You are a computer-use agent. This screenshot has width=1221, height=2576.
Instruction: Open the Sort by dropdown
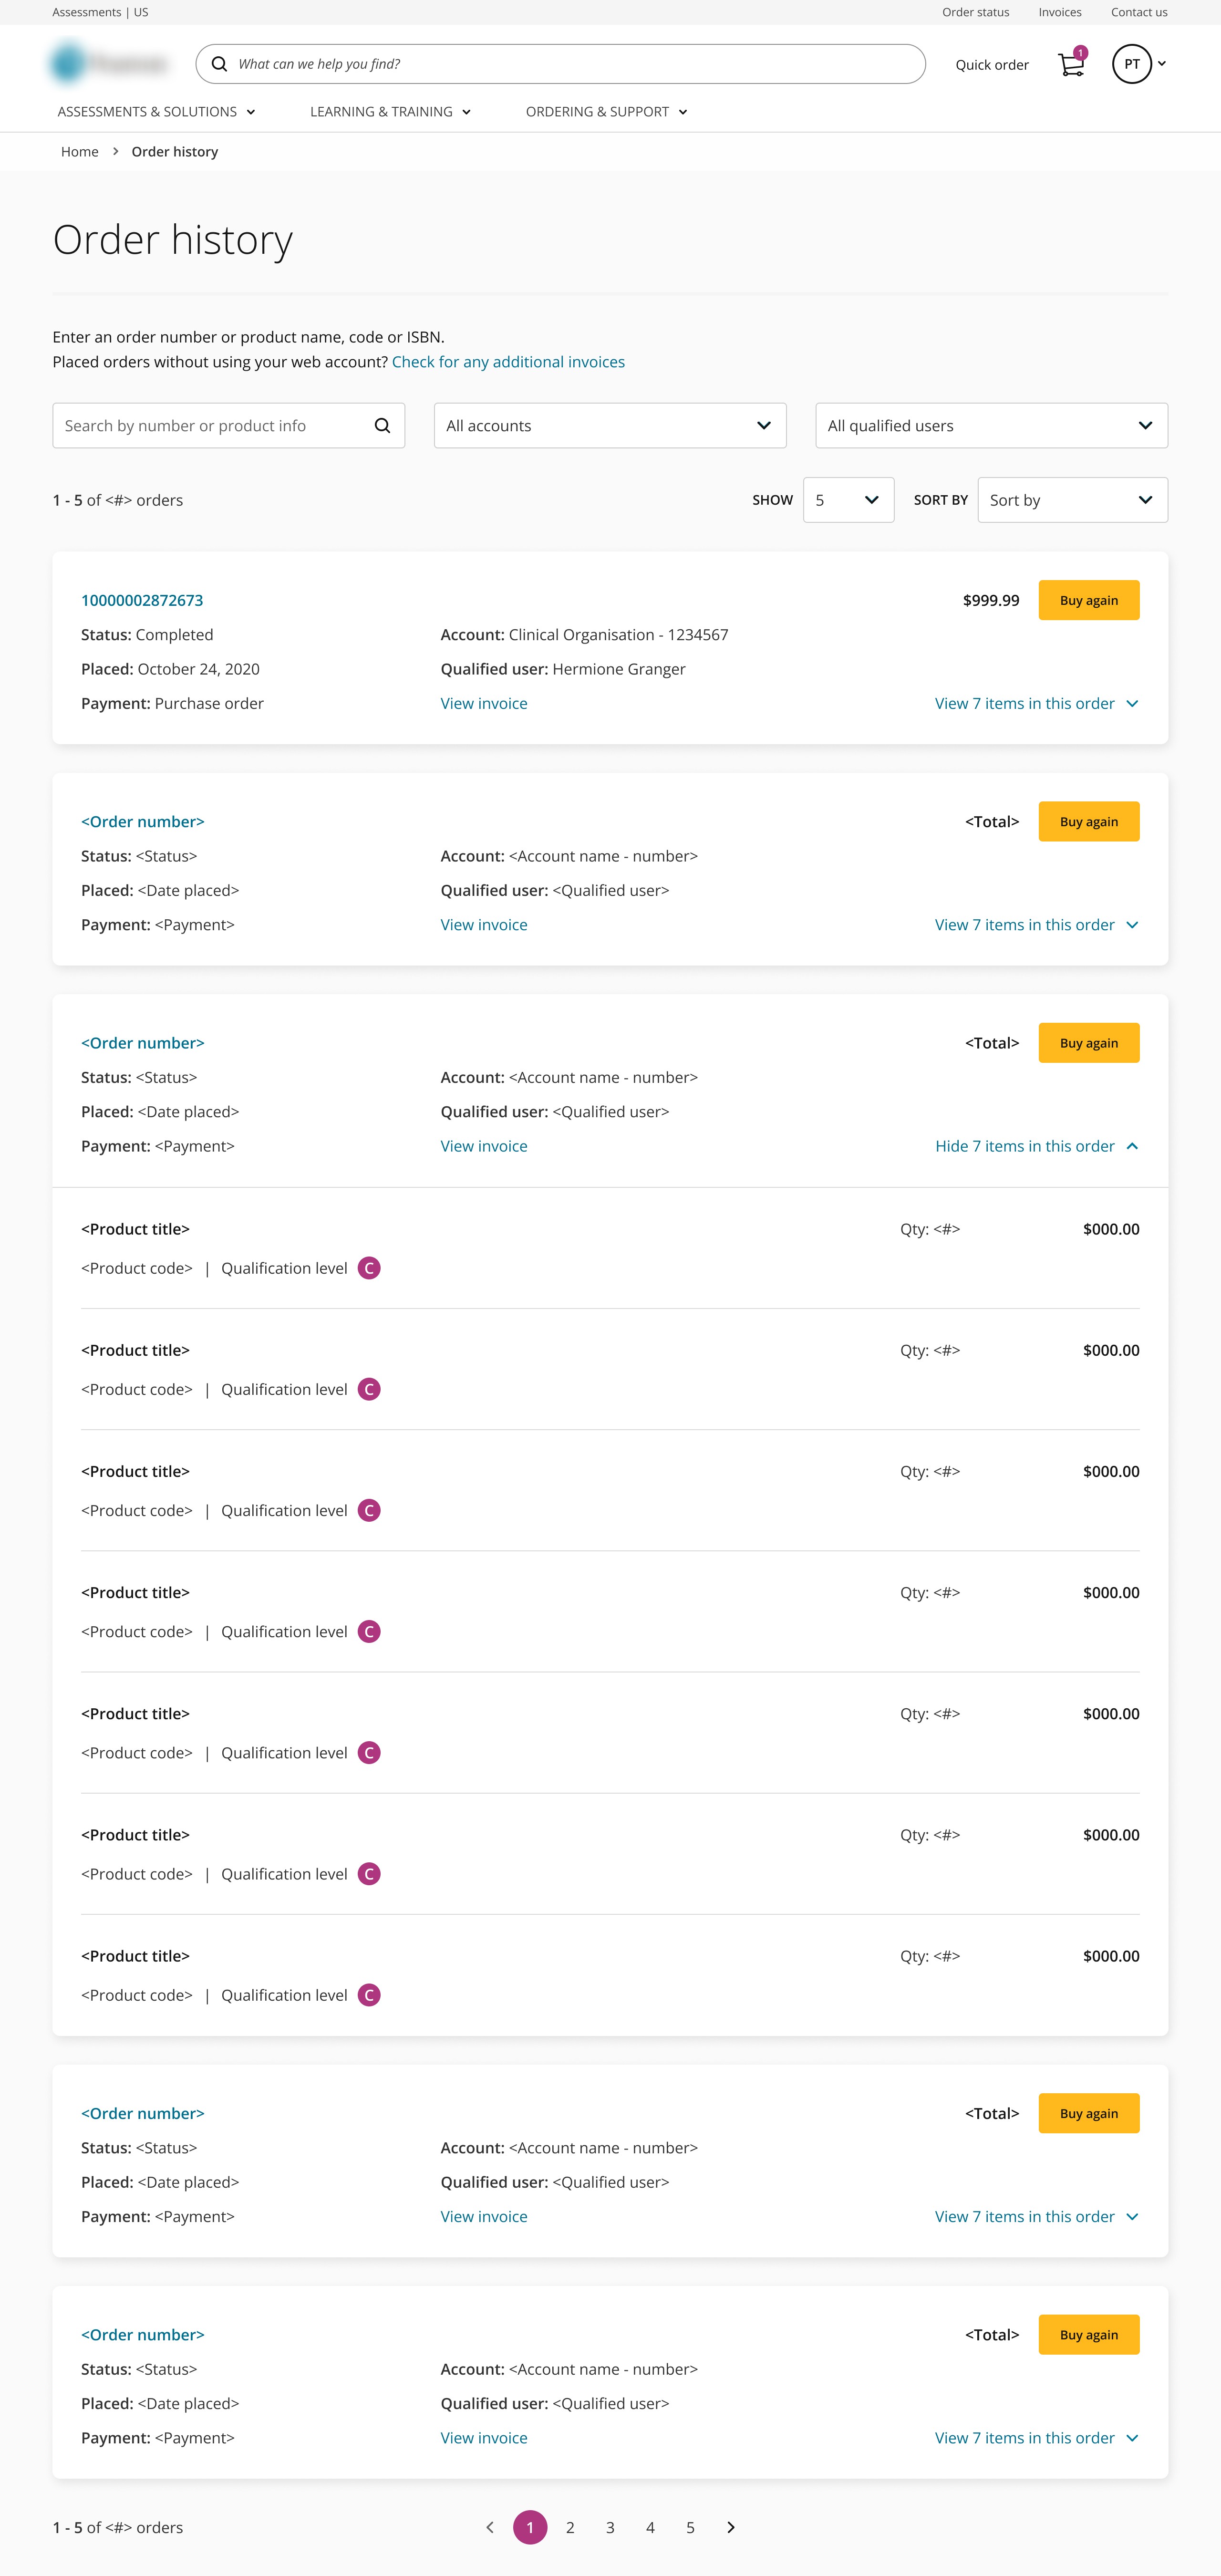(1072, 500)
